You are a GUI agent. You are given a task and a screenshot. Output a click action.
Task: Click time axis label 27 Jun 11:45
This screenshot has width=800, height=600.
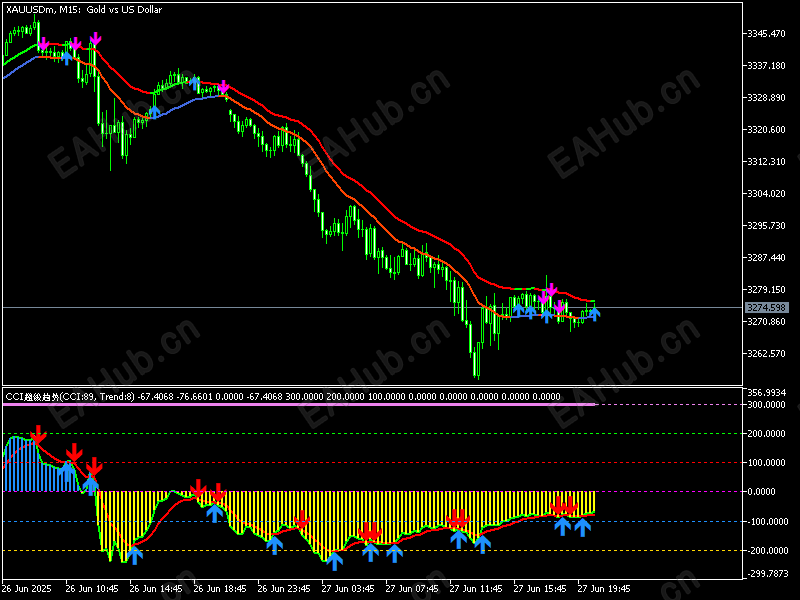point(476,588)
